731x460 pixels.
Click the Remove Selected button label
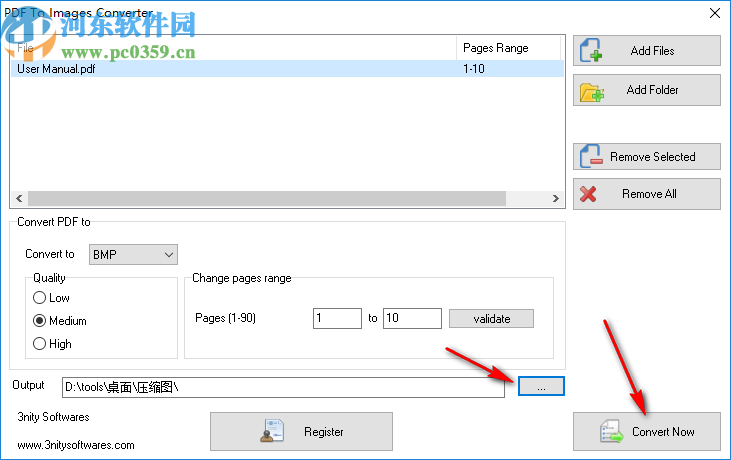[x=653, y=157]
